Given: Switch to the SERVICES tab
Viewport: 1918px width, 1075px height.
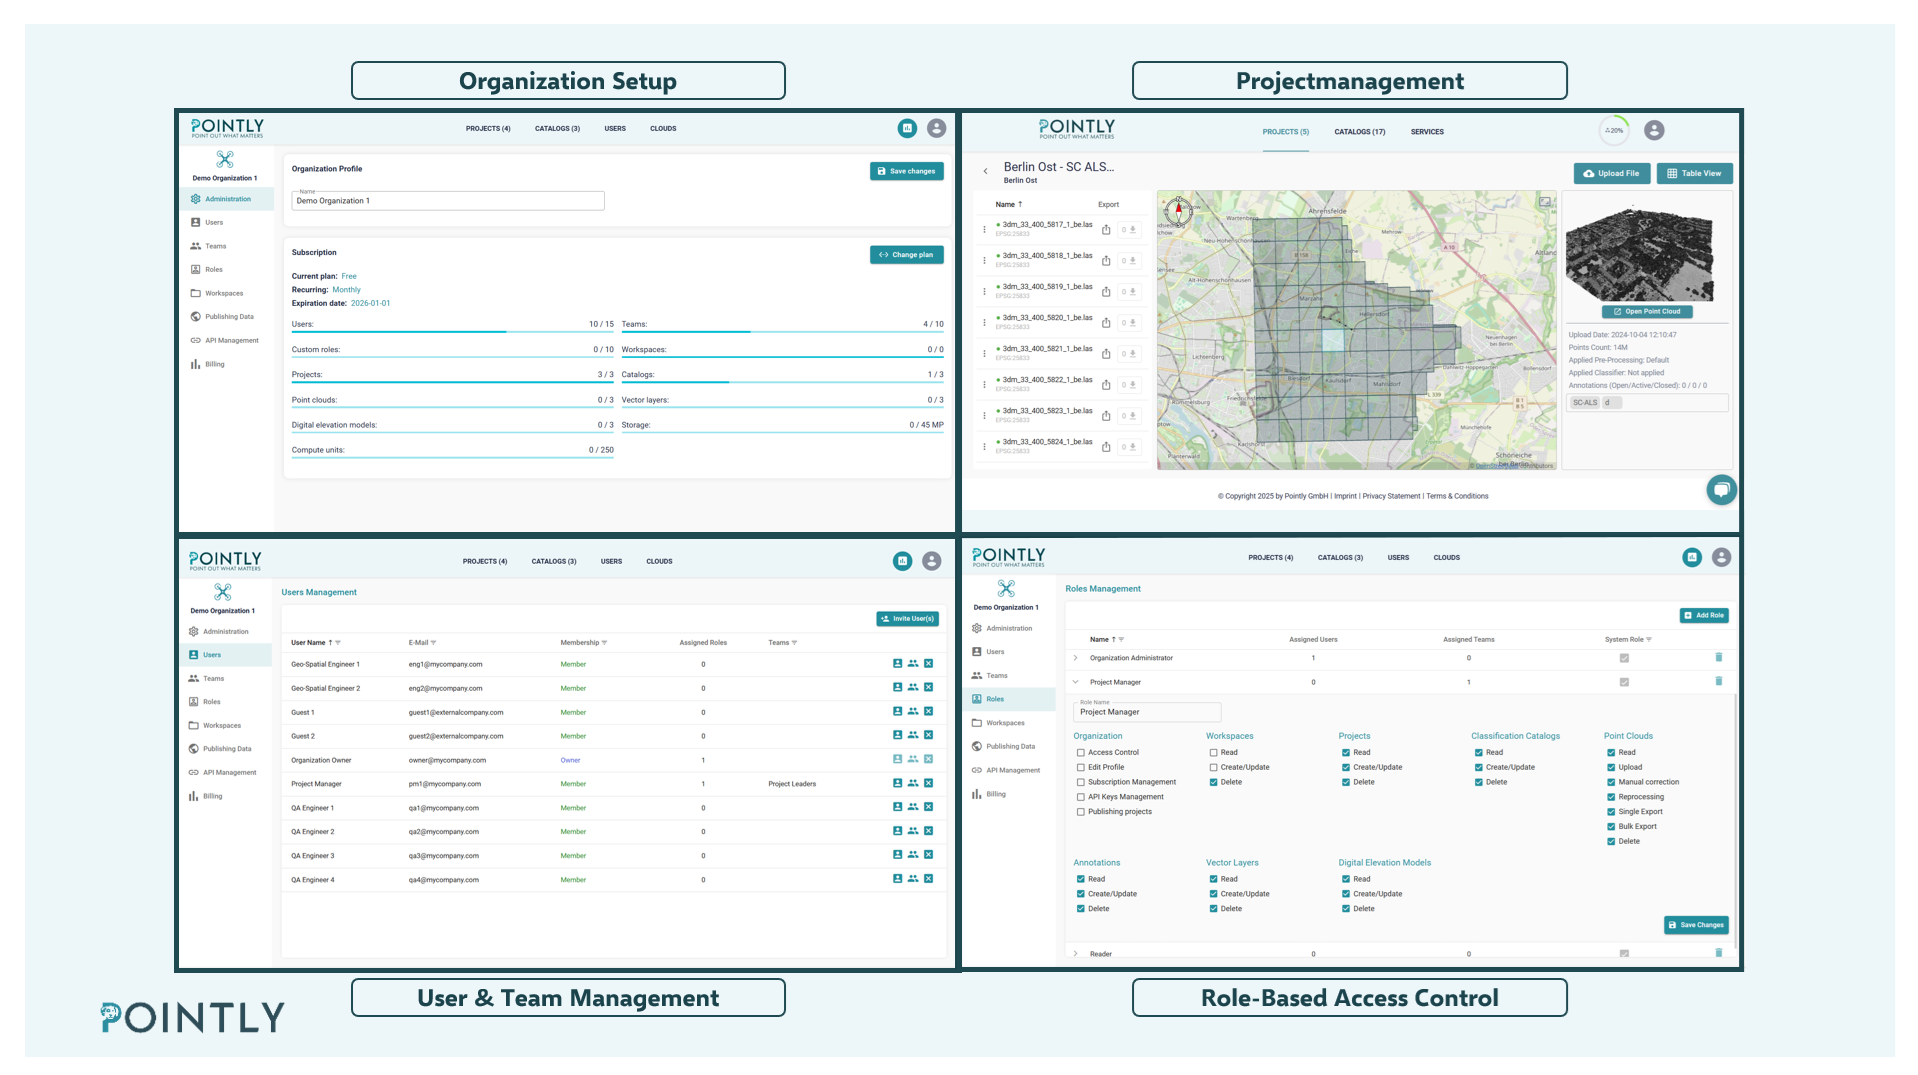Looking at the screenshot, I should coord(1426,132).
